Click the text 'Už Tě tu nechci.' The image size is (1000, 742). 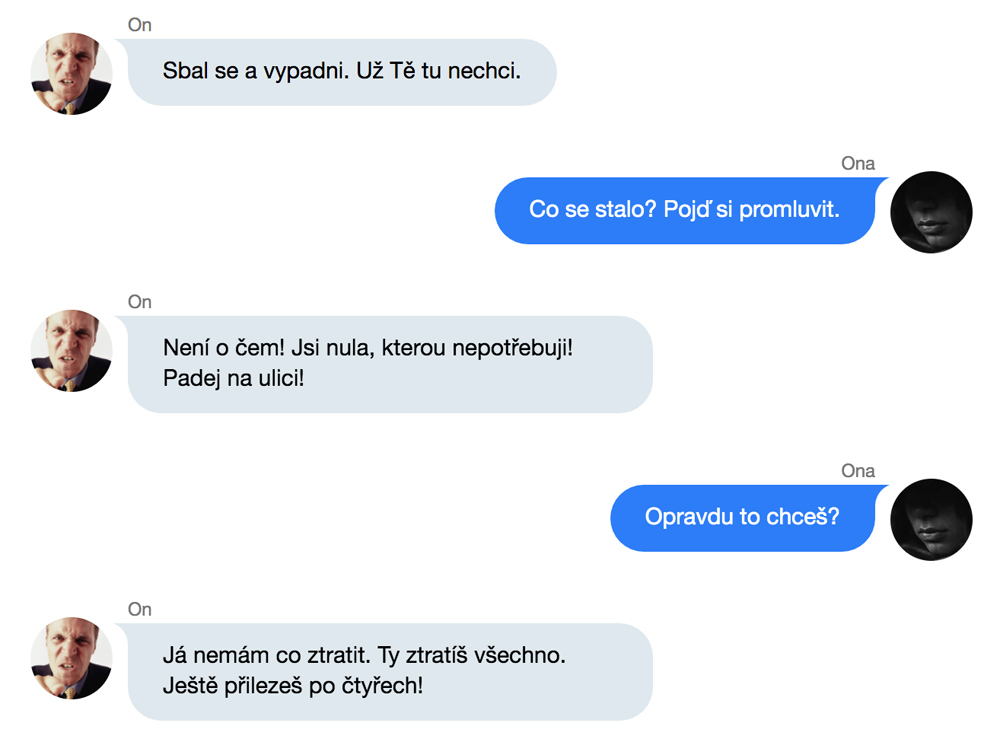pyautogui.click(x=439, y=71)
